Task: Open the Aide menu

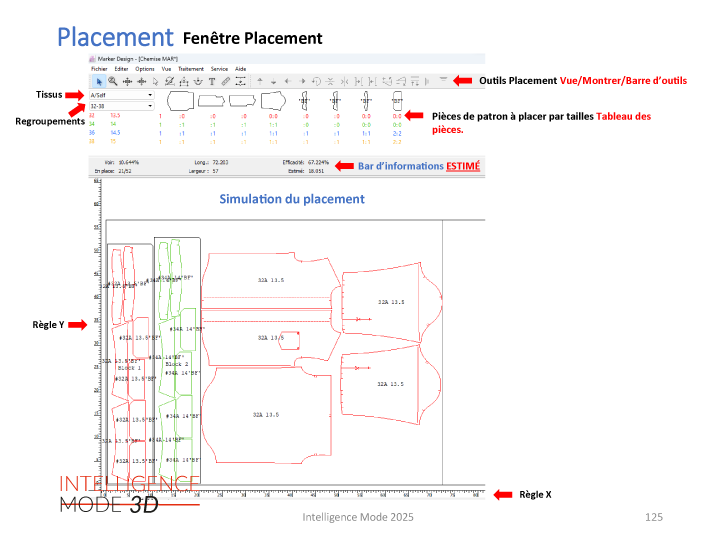Action: pos(240,68)
